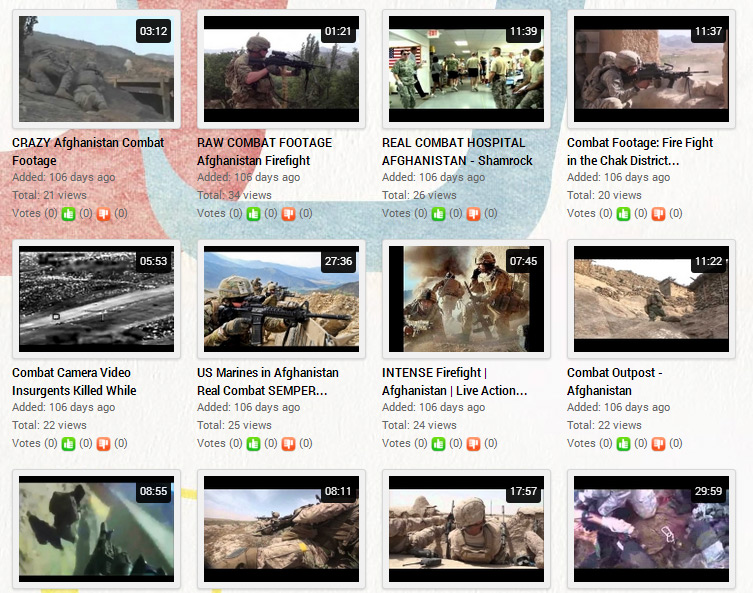Like the US Marines in Afghanistan video
Viewport: 753px width, 593px height.
click(x=254, y=444)
